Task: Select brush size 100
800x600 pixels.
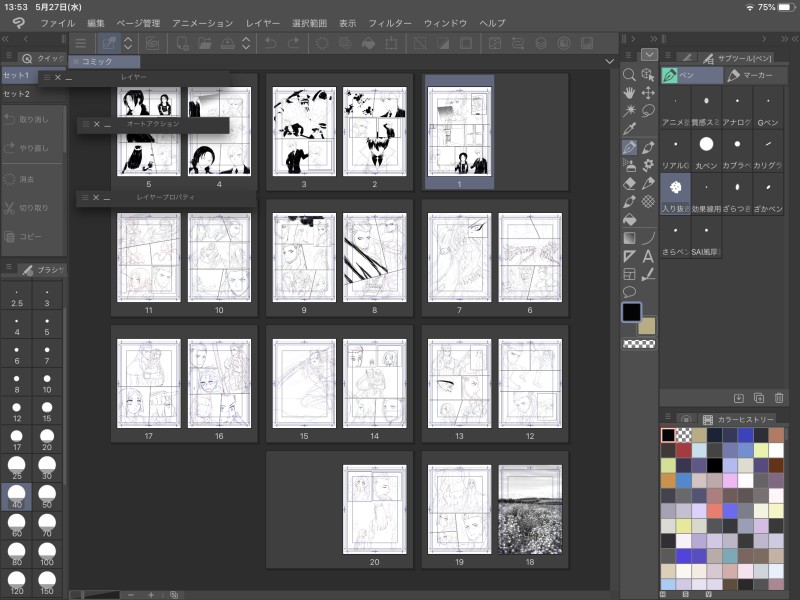Action: pos(47,554)
